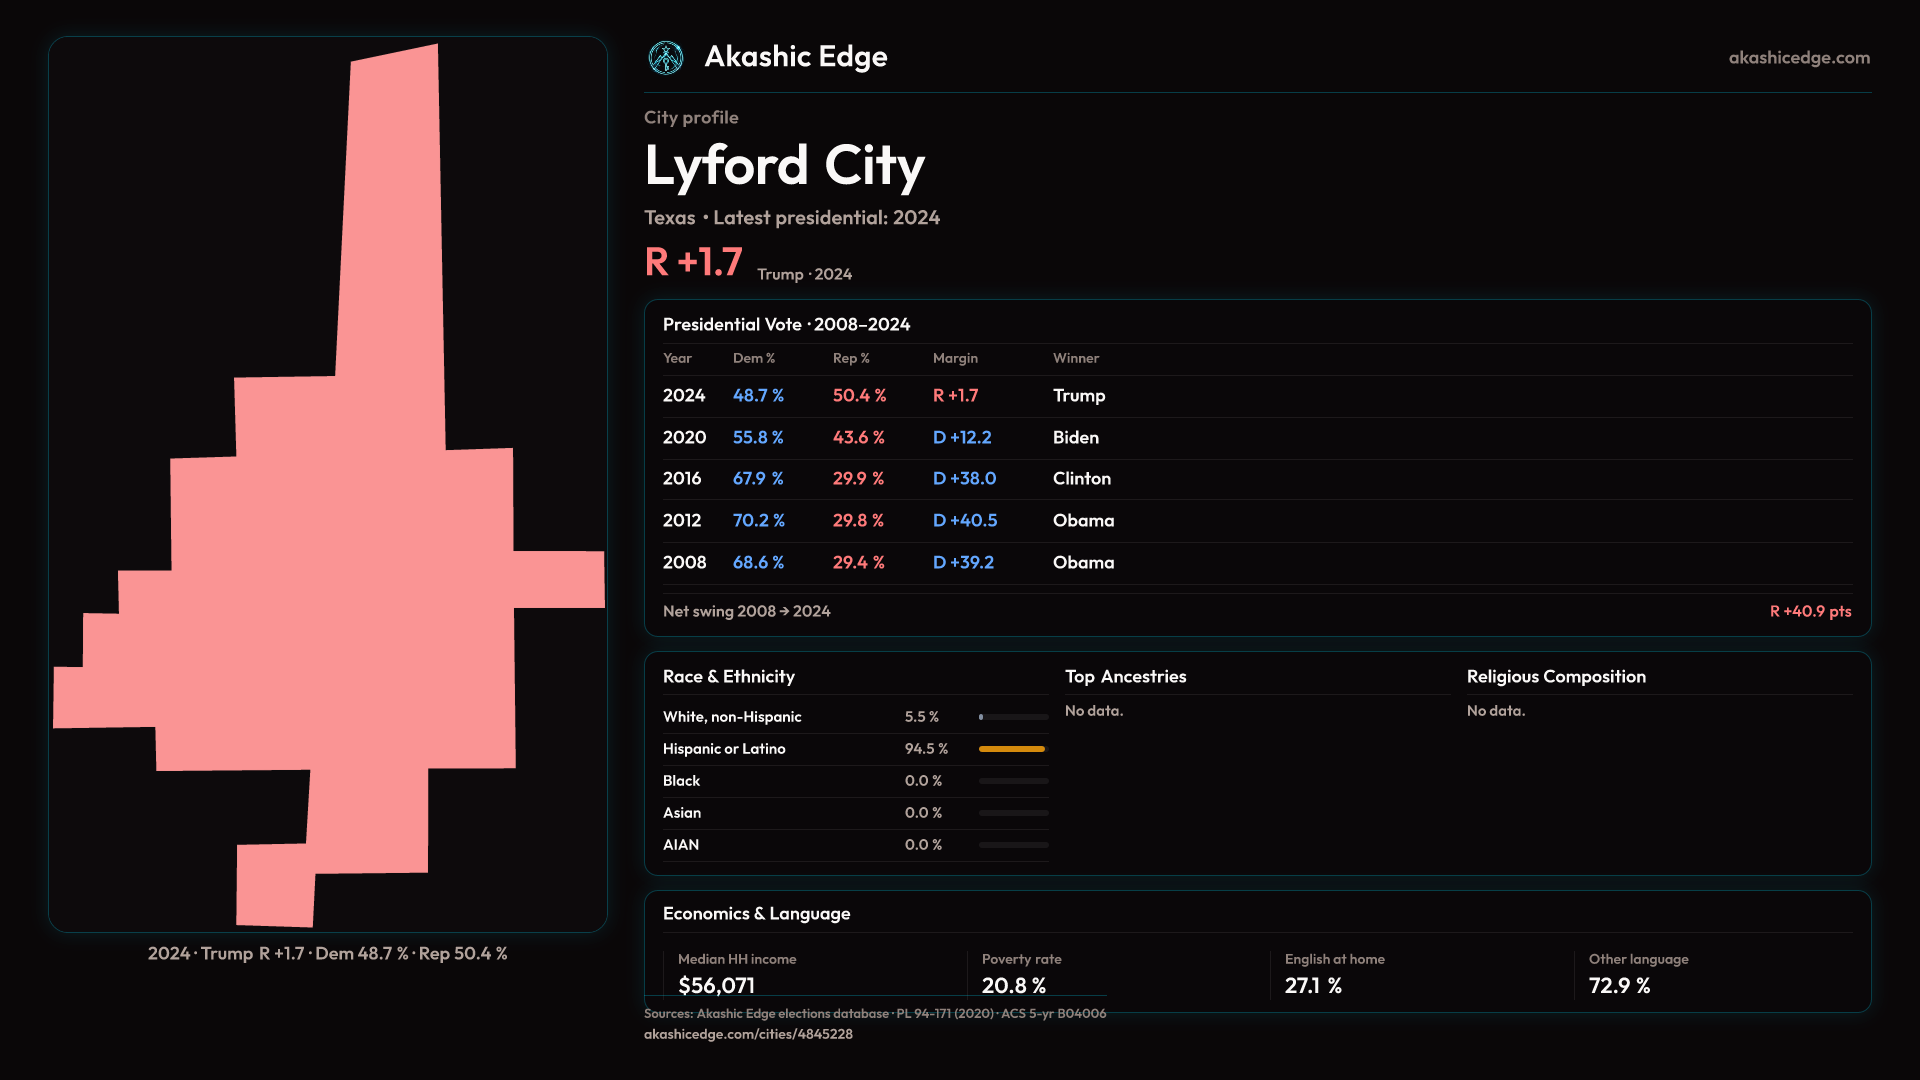Click the Other language 72.9 % figure
The image size is (1920, 1080).
pyautogui.click(x=1619, y=986)
